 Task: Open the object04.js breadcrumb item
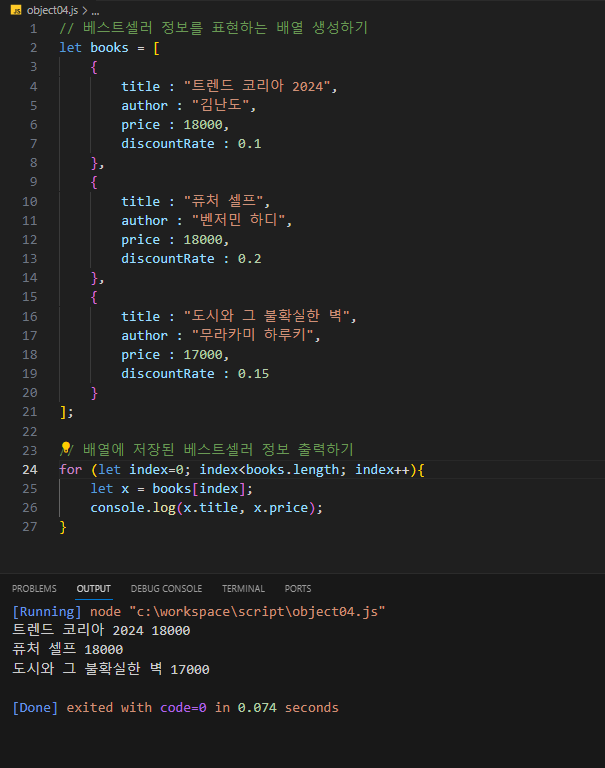click(x=52, y=10)
